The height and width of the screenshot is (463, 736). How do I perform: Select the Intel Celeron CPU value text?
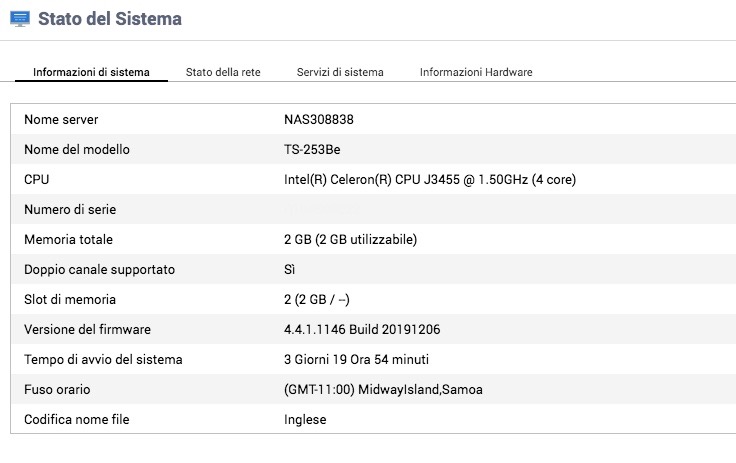[x=429, y=180]
